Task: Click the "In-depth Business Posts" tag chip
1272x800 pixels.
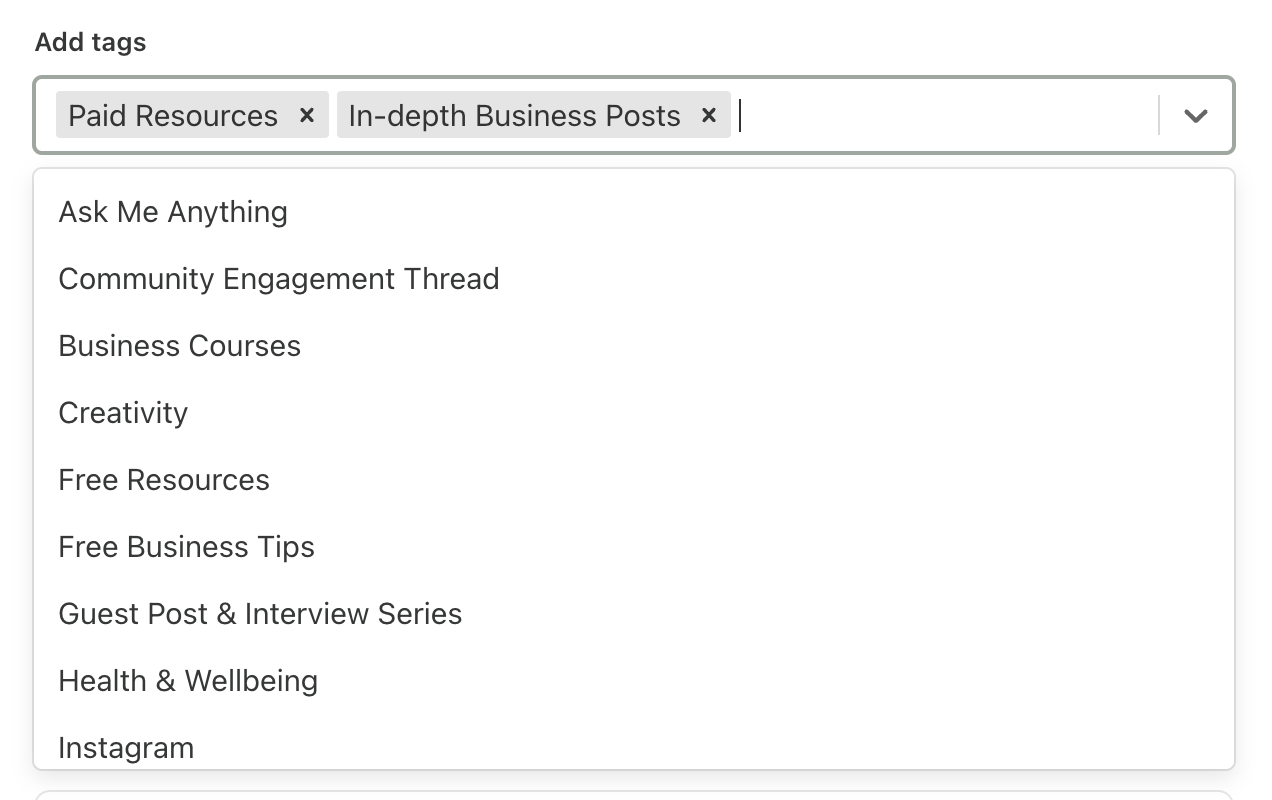Action: (x=513, y=115)
